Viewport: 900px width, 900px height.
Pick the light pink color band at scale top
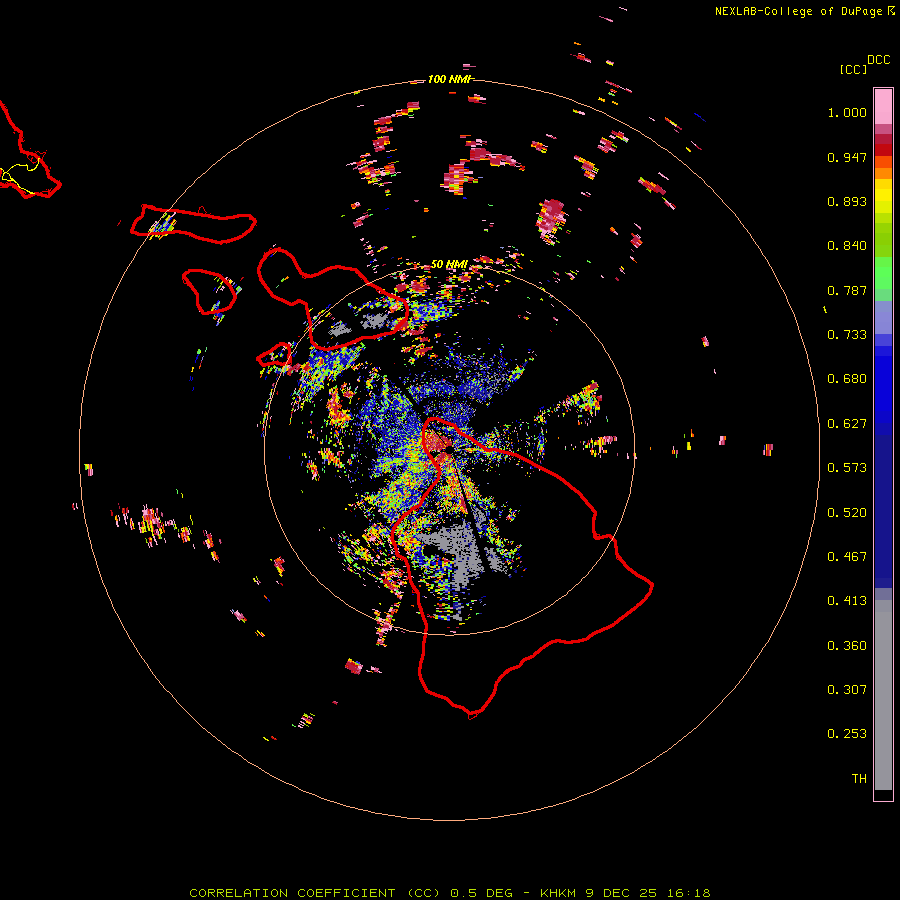883,107
